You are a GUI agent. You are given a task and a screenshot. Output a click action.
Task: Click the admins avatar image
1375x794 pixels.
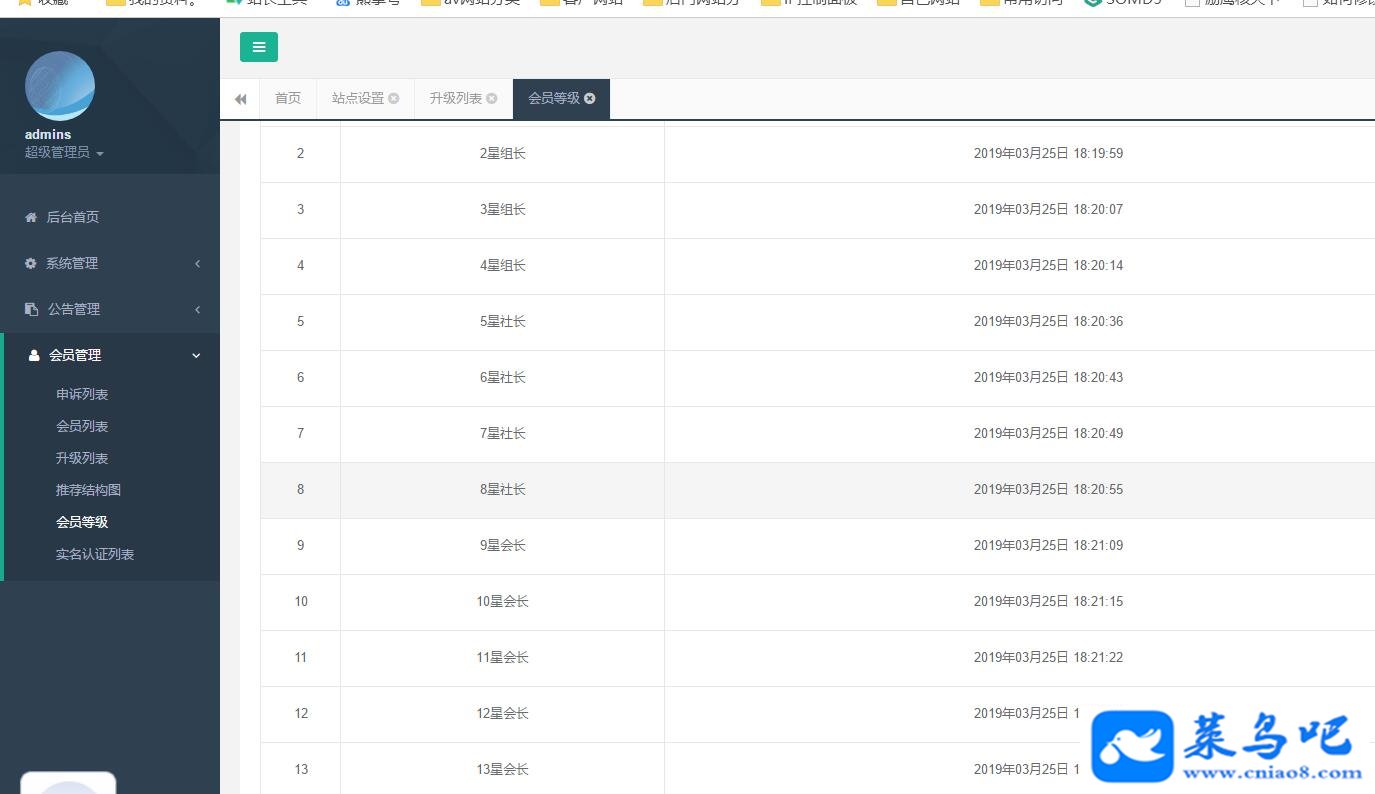(60, 86)
